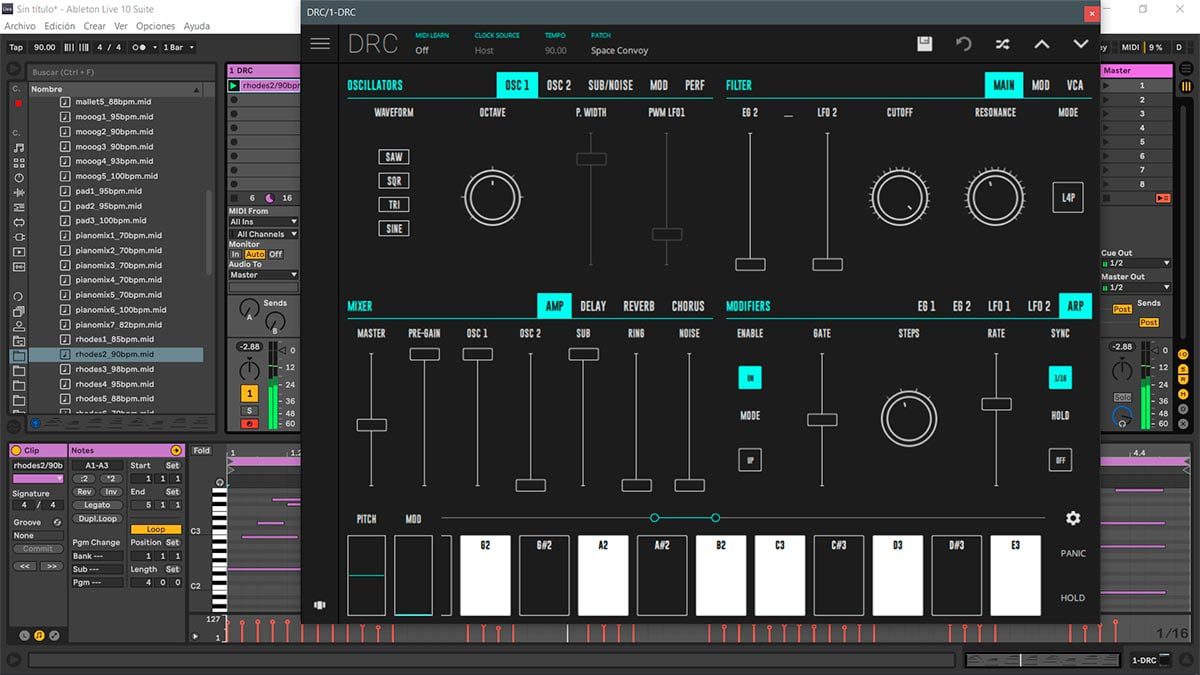Select the Sounds note icon in browser sidebar

[x=19, y=147]
